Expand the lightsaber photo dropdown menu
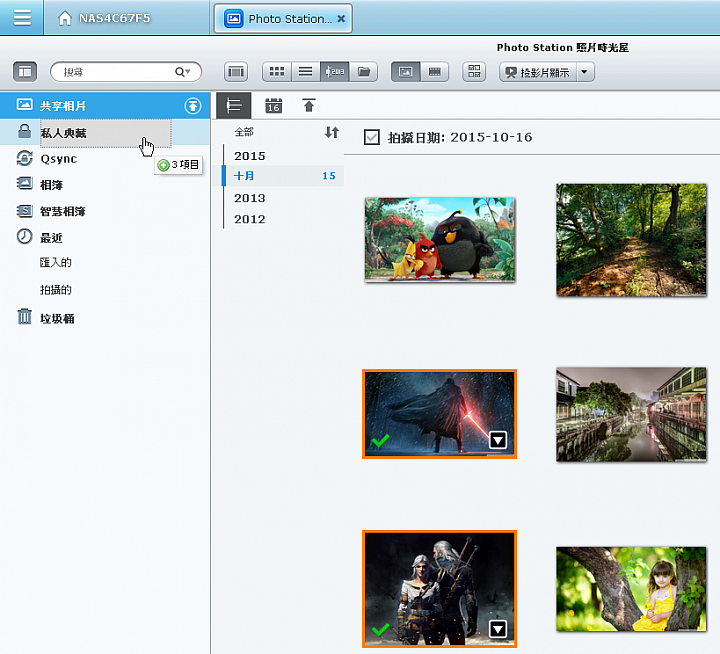Viewport: 720px width, 654px height. (x=498, y=440)
